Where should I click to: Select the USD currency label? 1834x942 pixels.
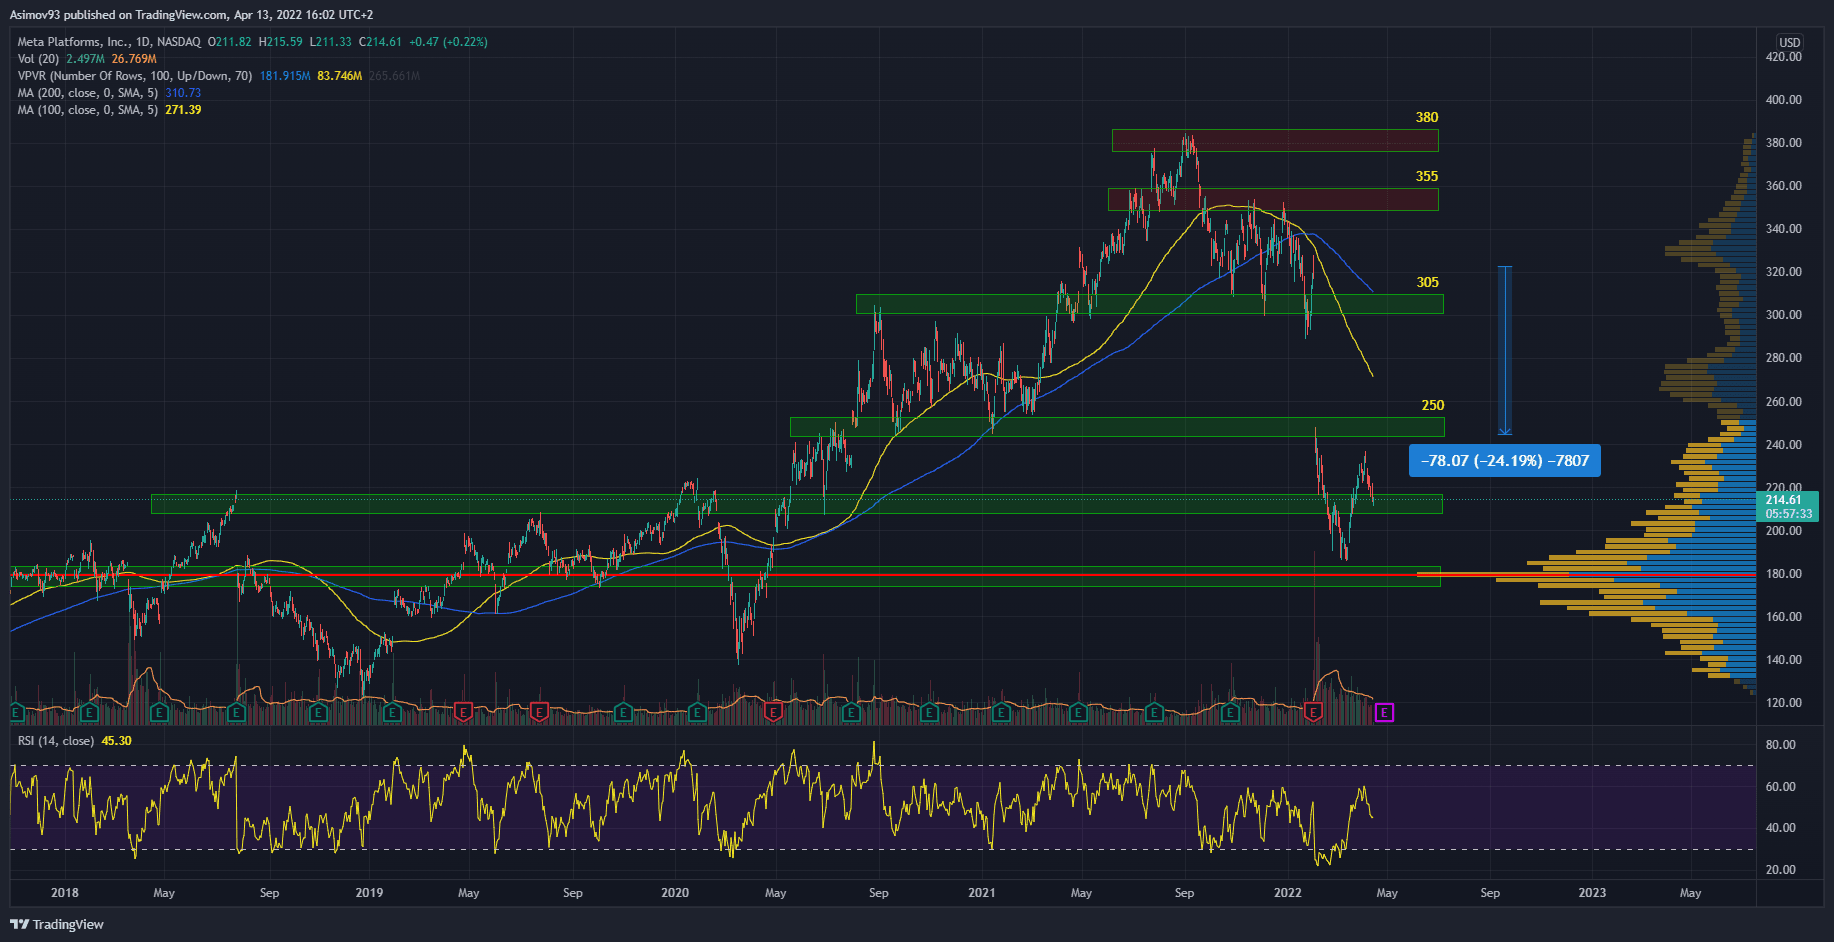[1789, 42]
